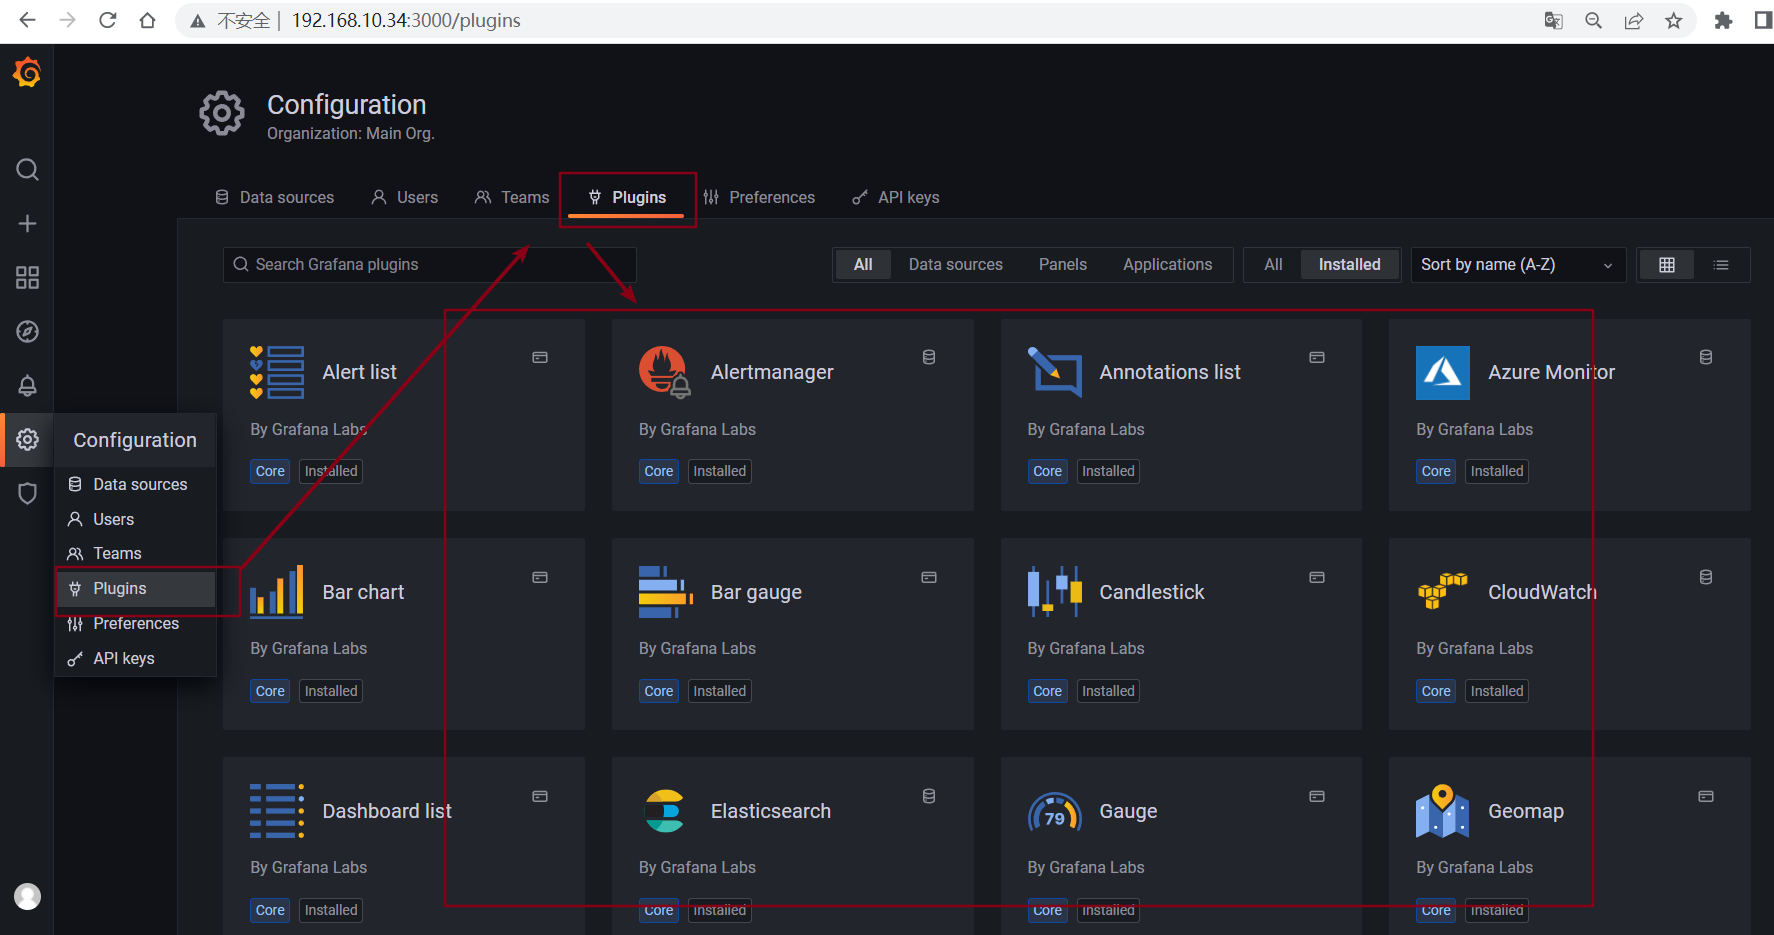Select Users in Configuration flyout menu
The width and height of the screenshot is (1774, 935).
click(136, 519)
